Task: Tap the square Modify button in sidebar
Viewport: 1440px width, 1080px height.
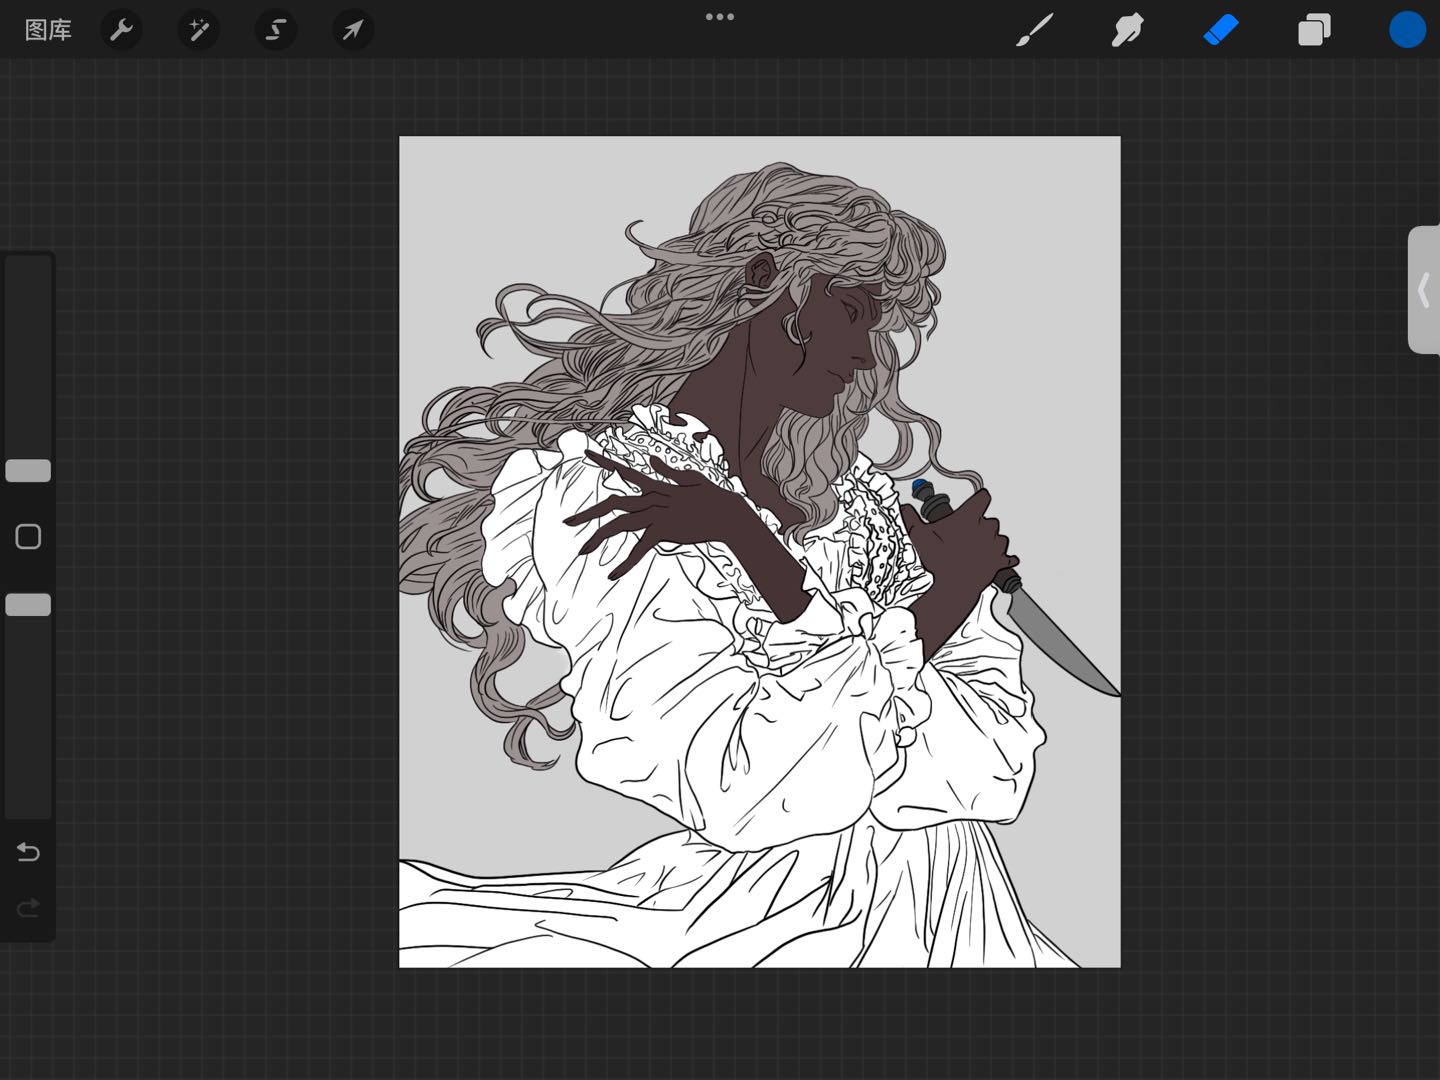Action: point(28,537)
